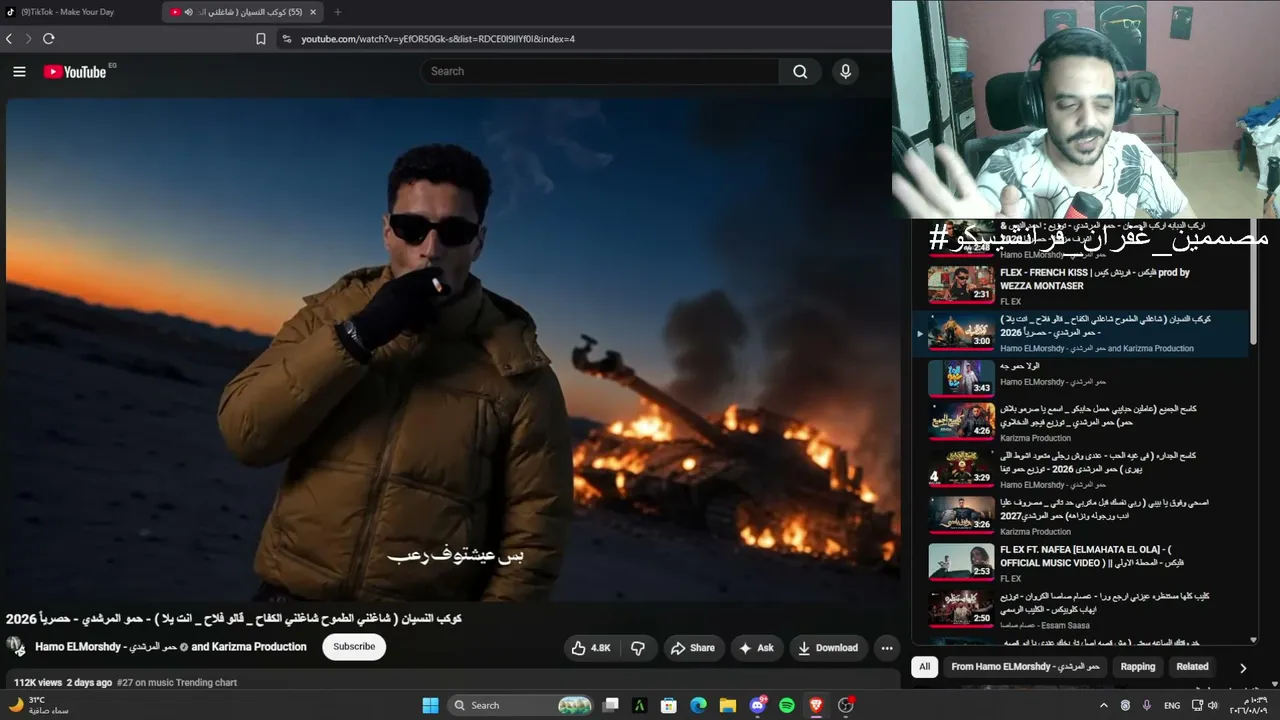Open the #27 on music Trending chart link
This screenshot has width=1280, height=720.
pos(177,683)
